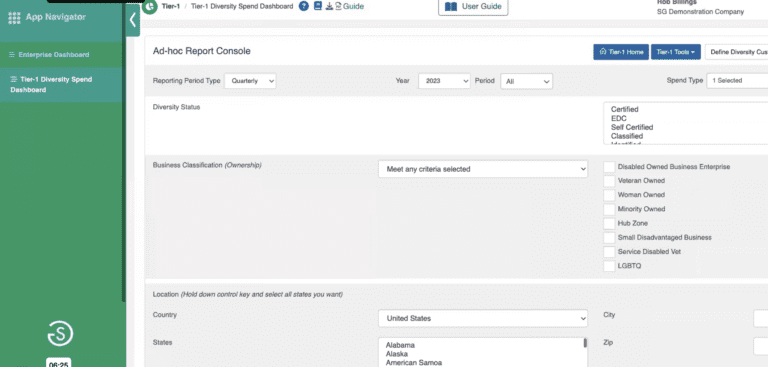Open the Year 2023 dropdown
Image resolution: width=768 pixels, height=367 pixels.
click(x=444, y=81)
